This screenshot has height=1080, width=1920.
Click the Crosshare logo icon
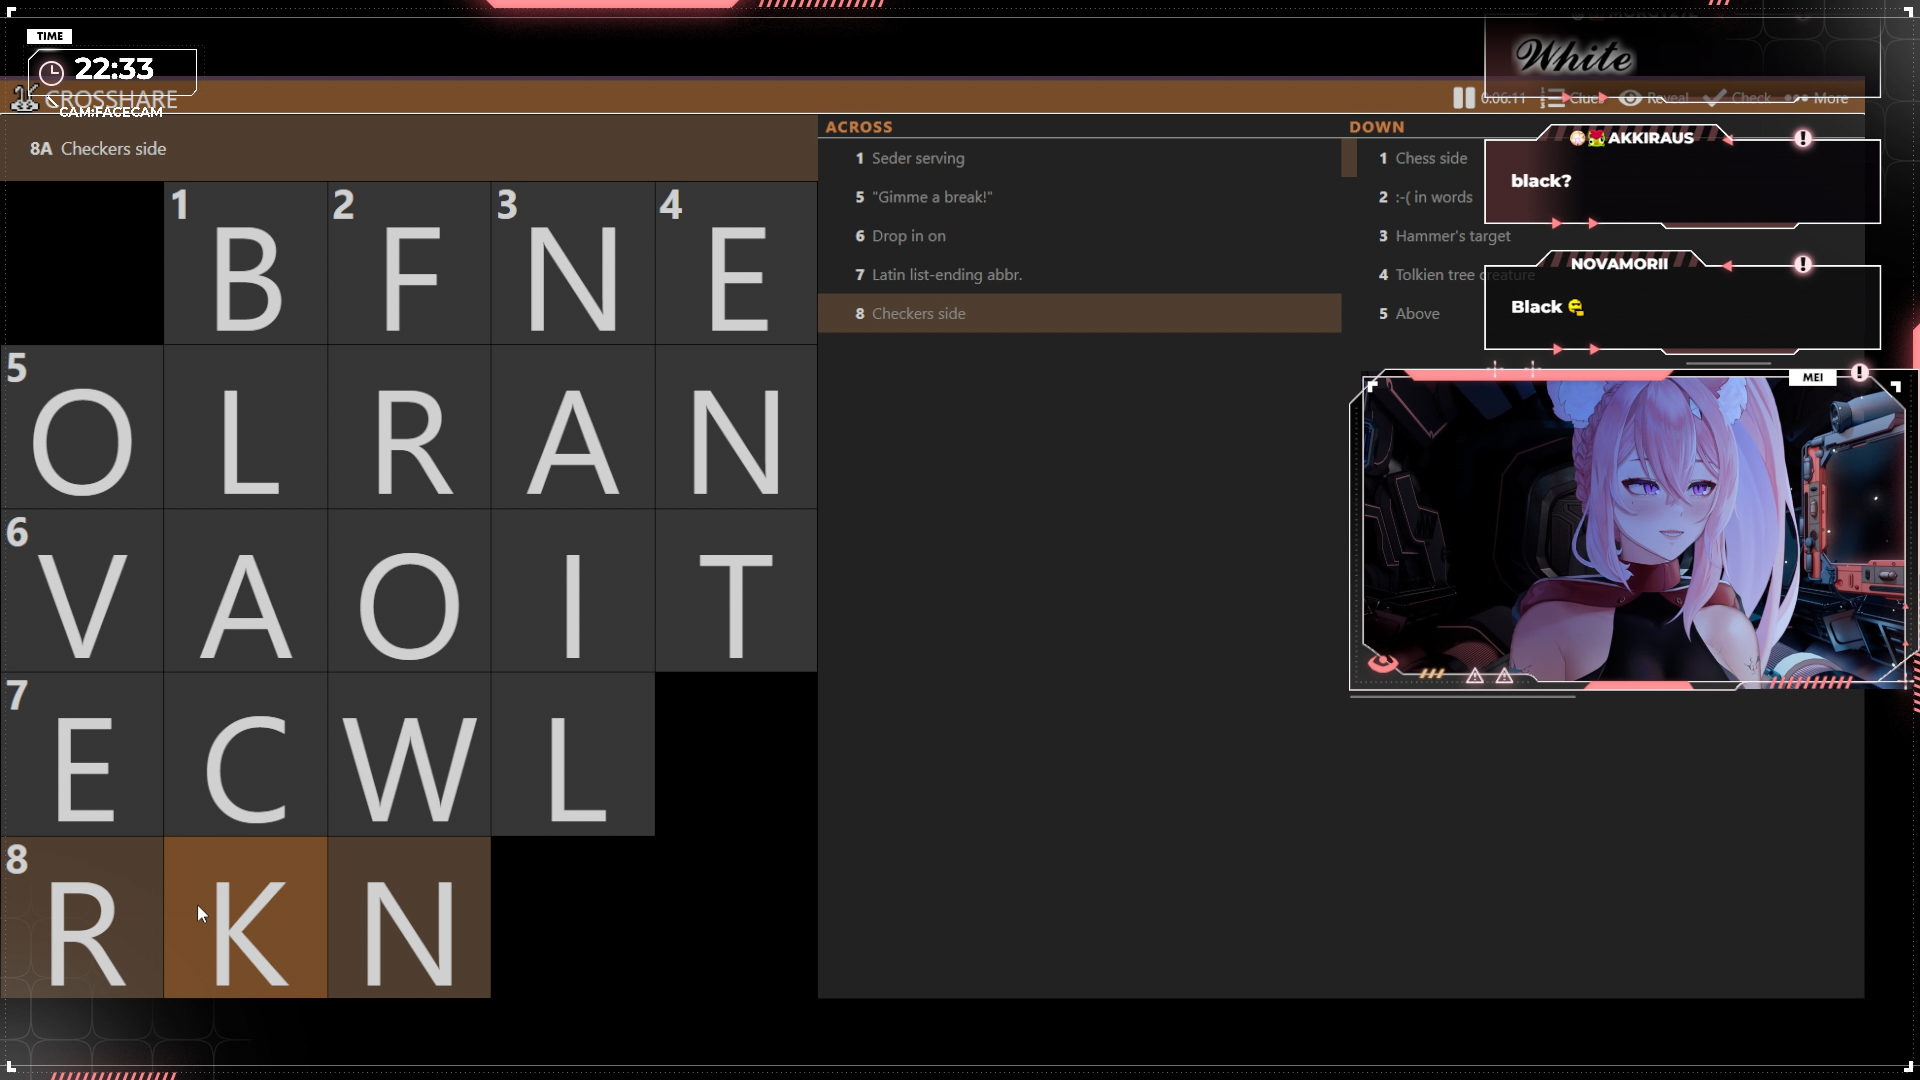point(24,99)
